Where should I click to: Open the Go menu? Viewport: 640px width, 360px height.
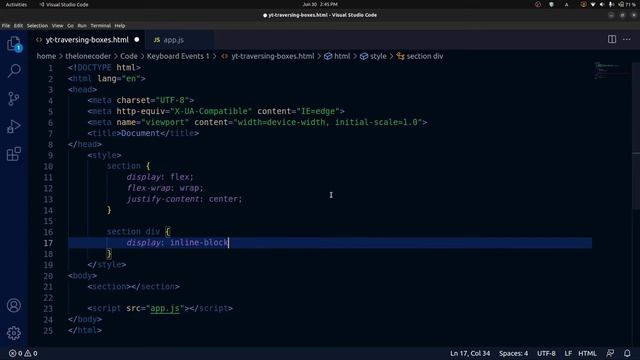coord(70,25)
